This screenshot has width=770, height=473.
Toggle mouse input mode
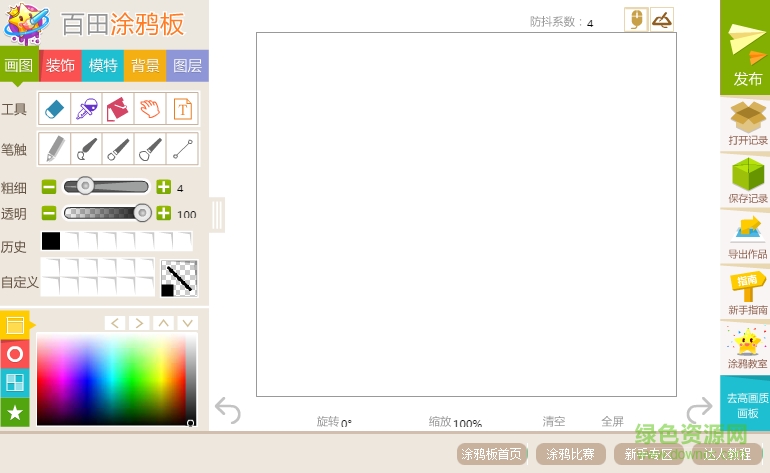[x=636, y=20]
